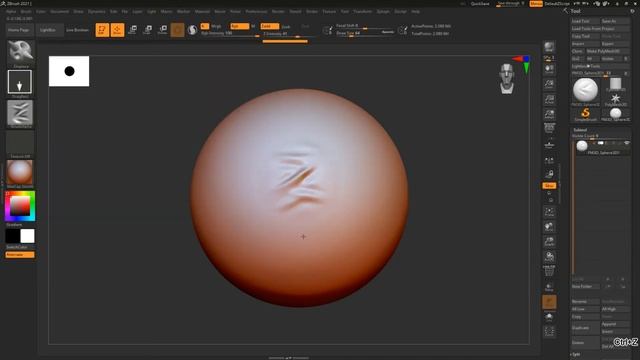The image size is (640, 360).
Task: Toggle Edit mode button
Action: click(x=102, y=30)
